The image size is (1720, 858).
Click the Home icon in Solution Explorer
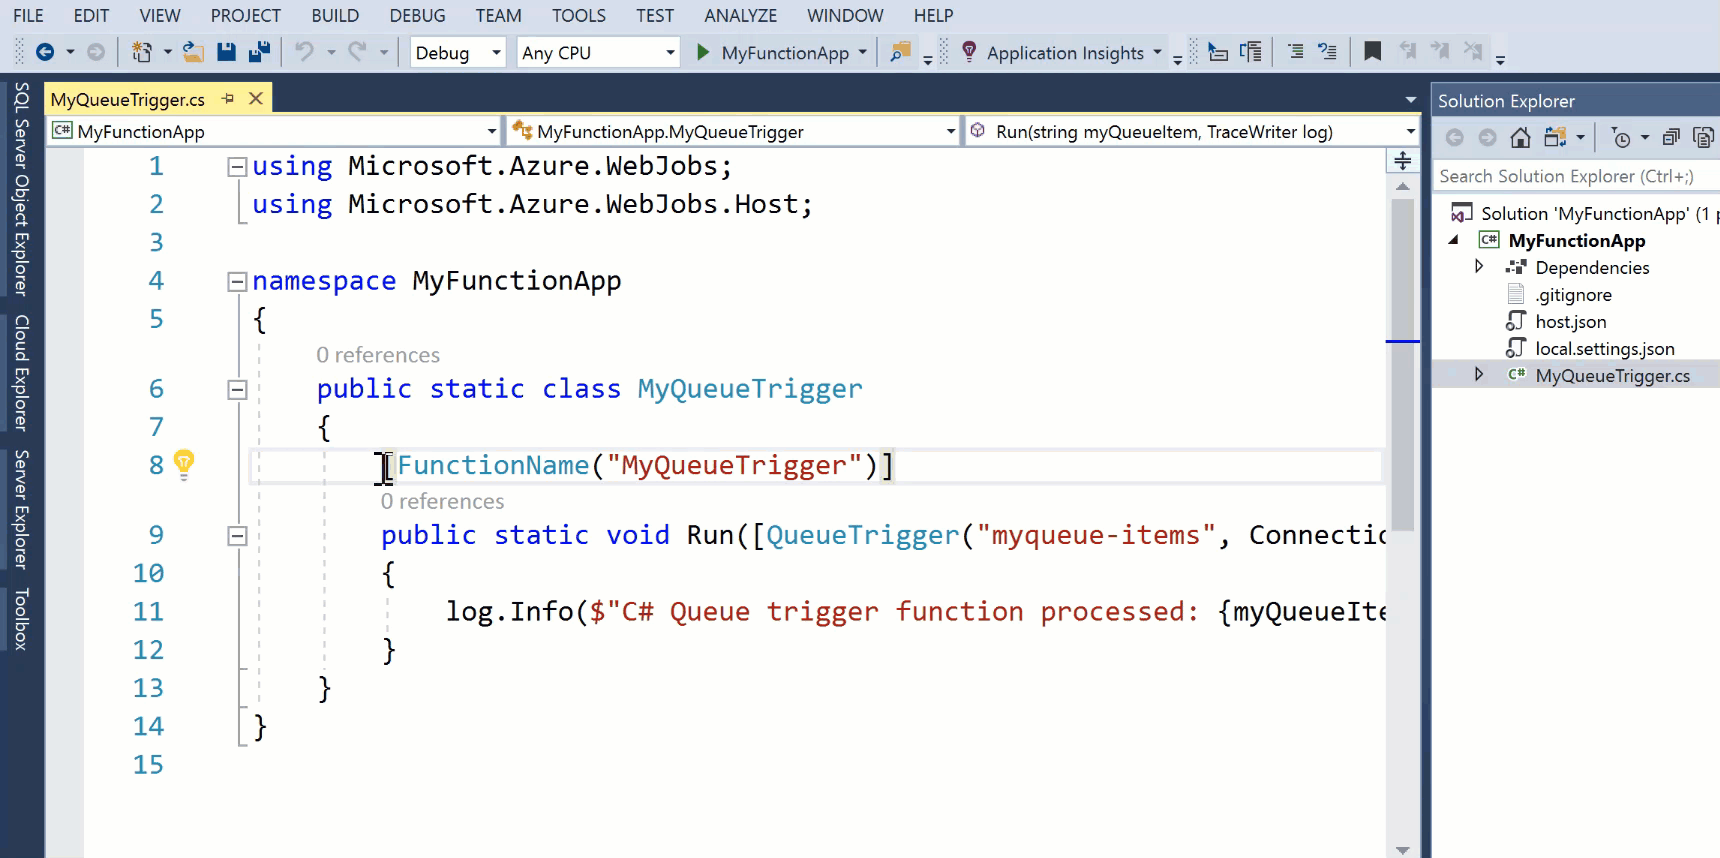pyautogui.click(x=1520, y=138)
